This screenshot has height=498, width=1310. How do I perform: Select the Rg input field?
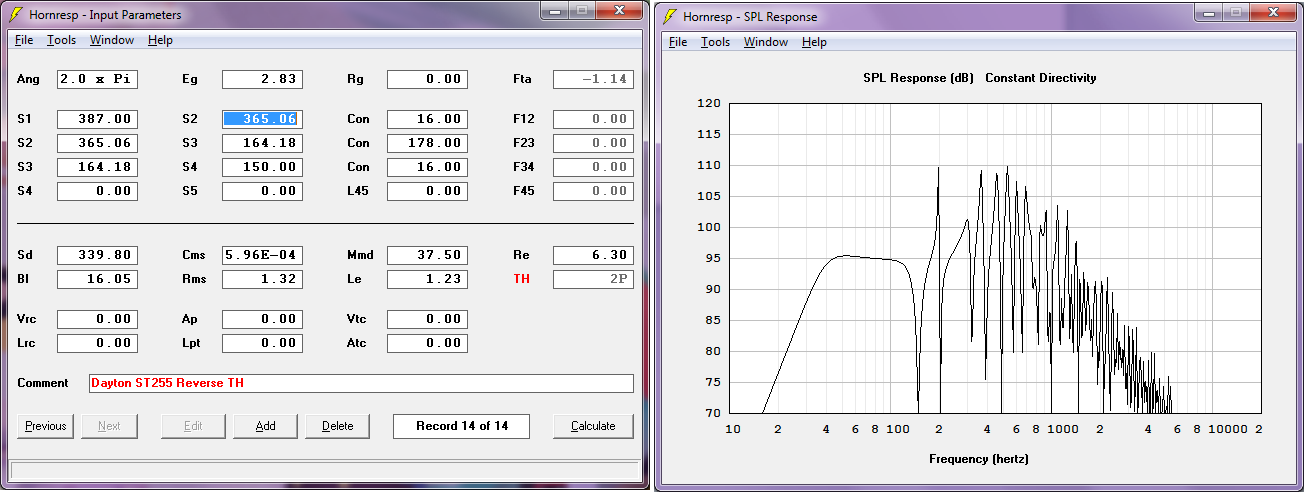click(427, 79)
